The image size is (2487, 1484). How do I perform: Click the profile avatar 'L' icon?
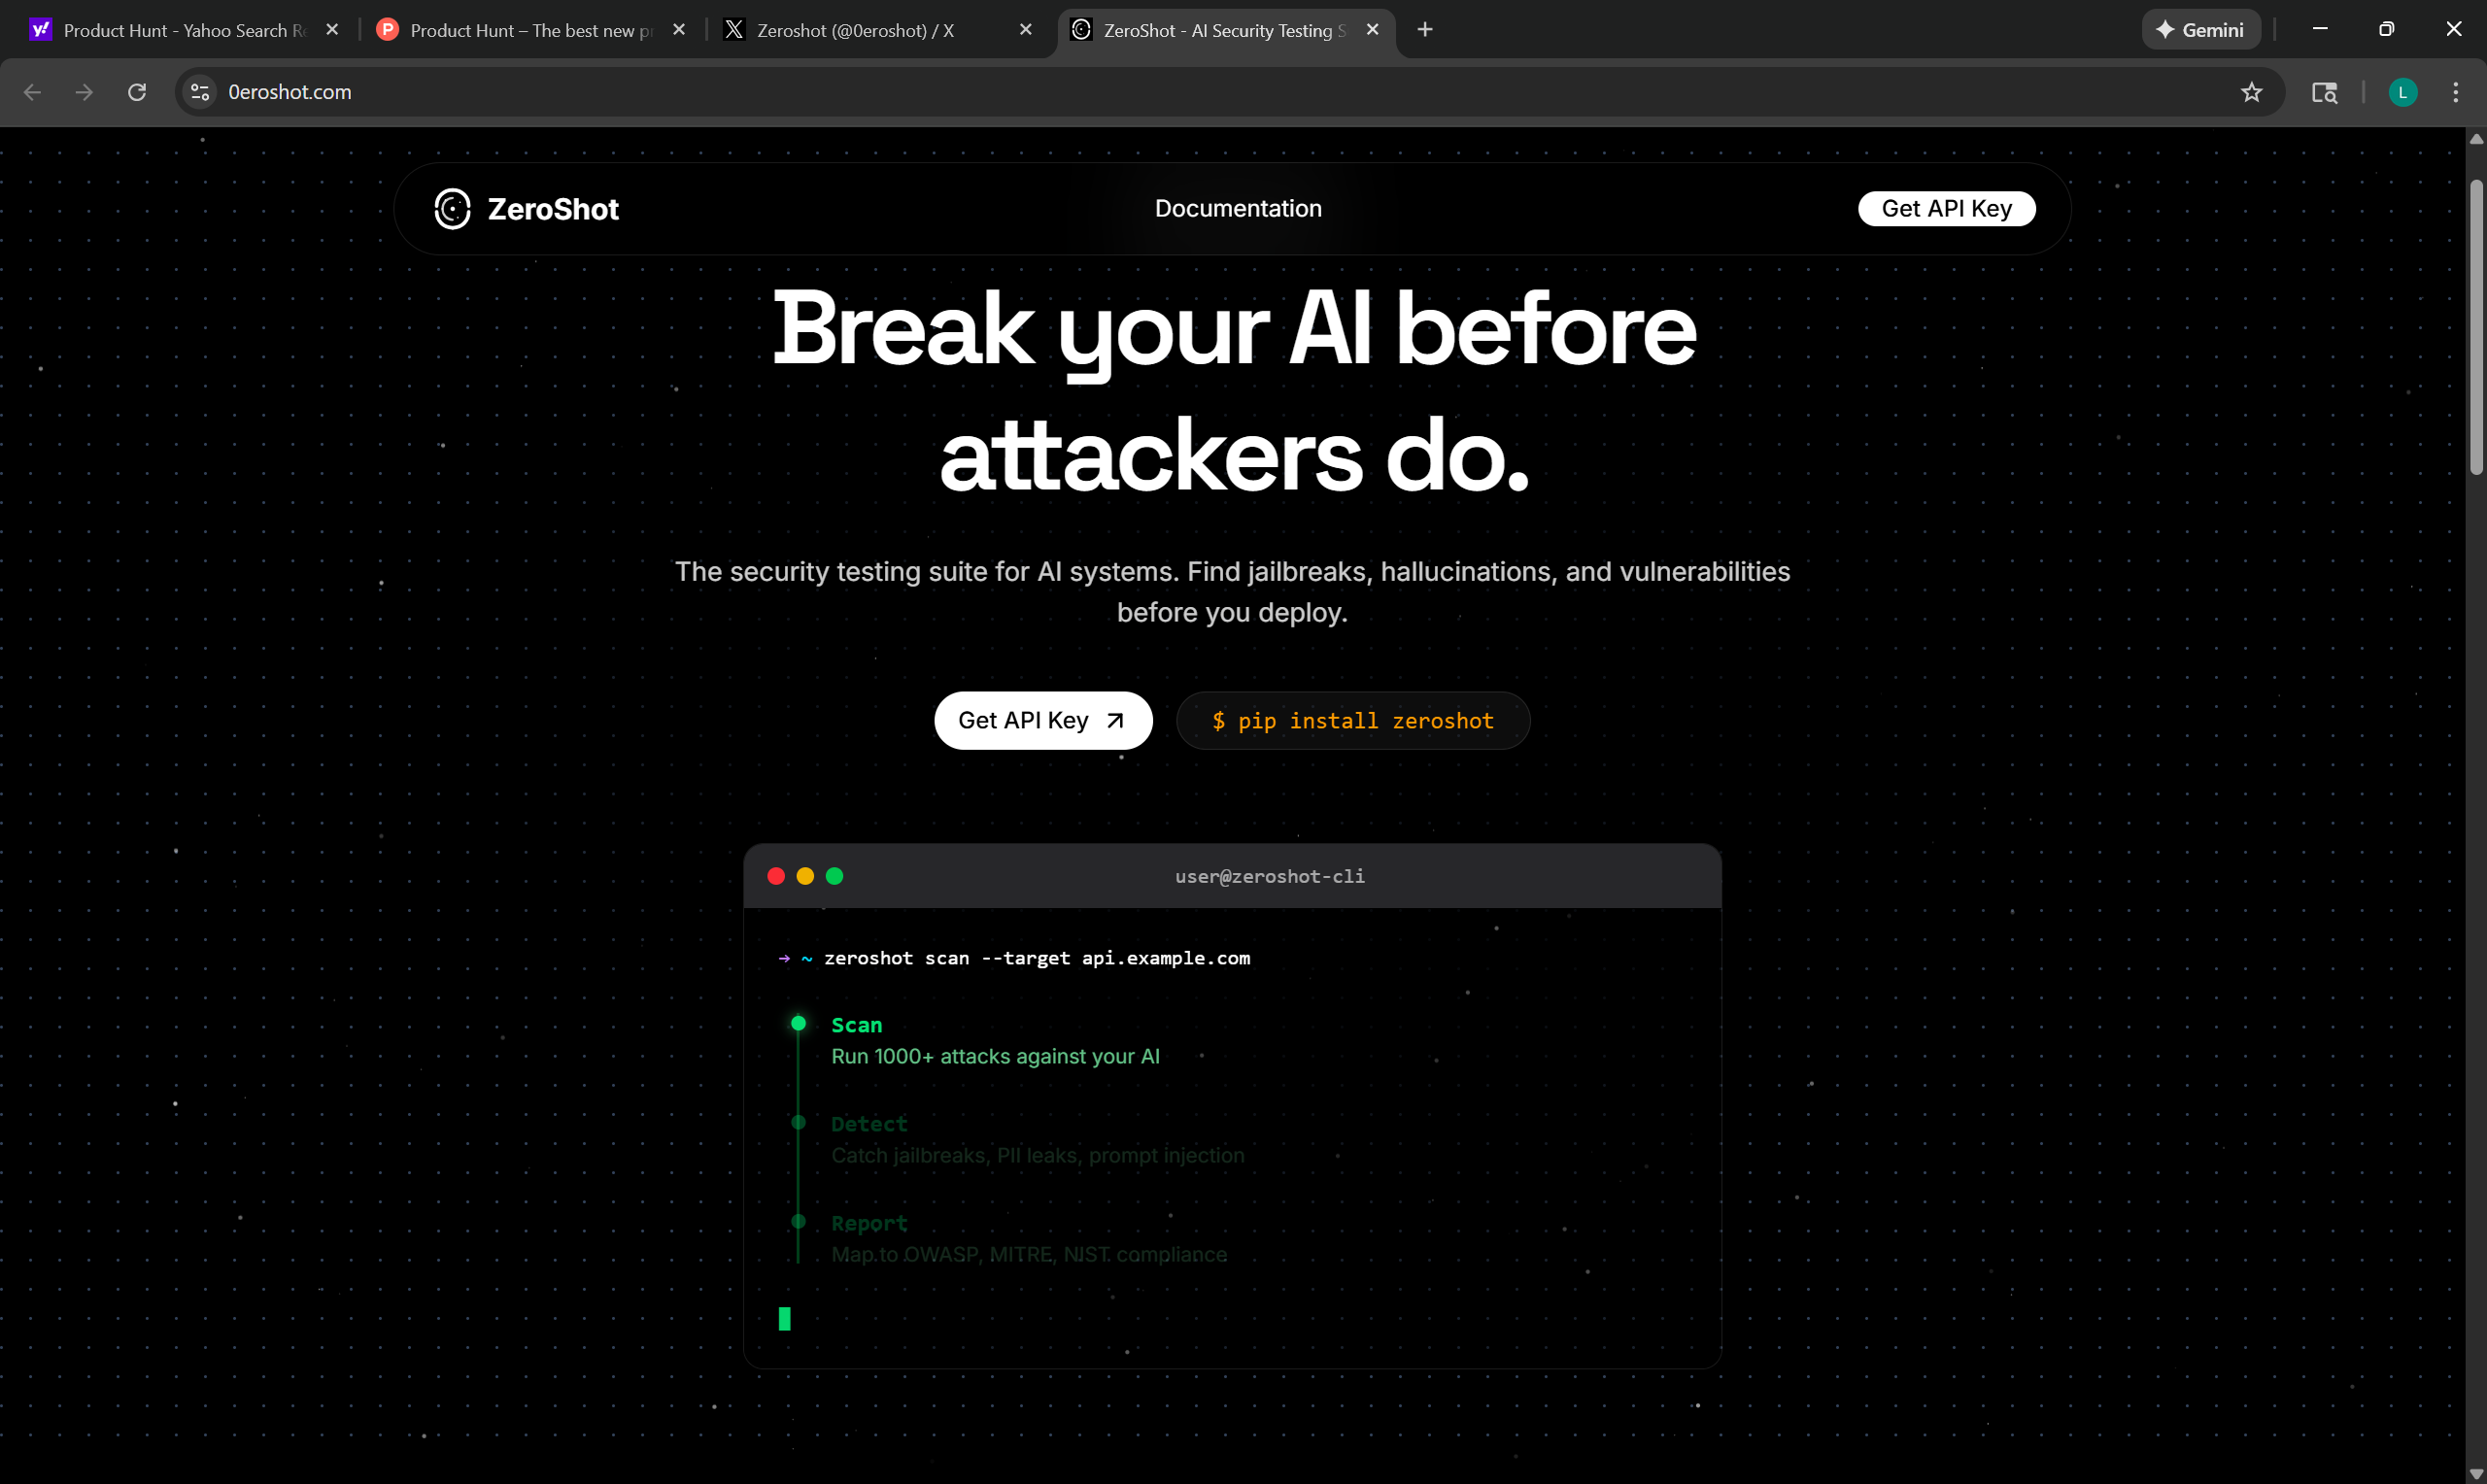point(2402,92)
